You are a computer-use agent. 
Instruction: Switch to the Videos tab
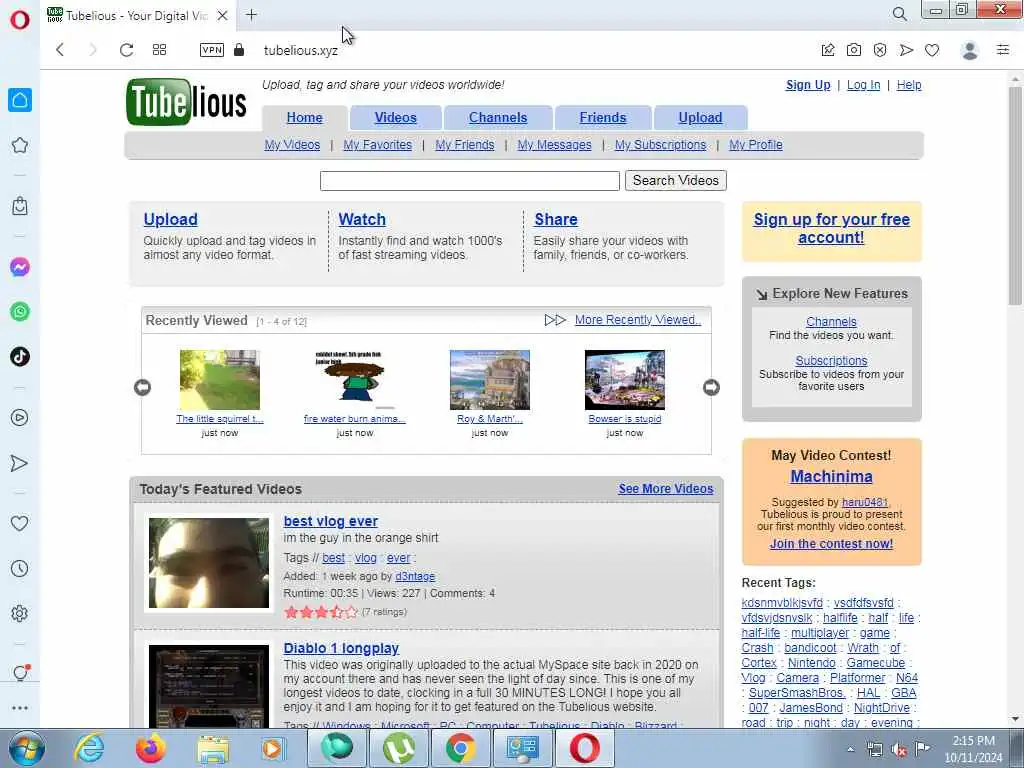coord(395,118)
